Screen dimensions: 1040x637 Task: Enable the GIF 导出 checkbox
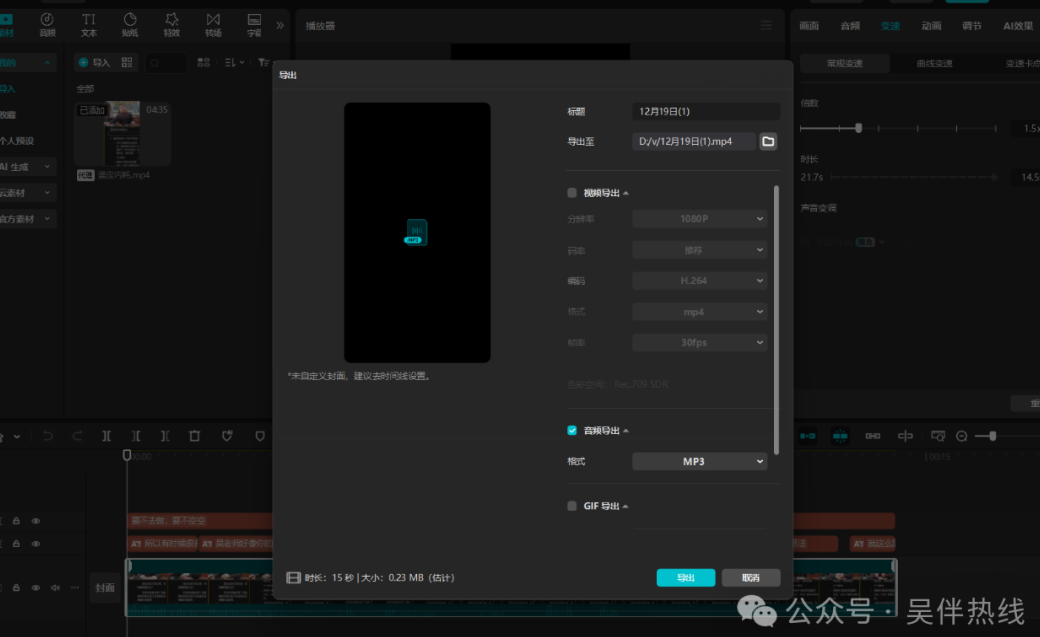(x=572, y=506)
